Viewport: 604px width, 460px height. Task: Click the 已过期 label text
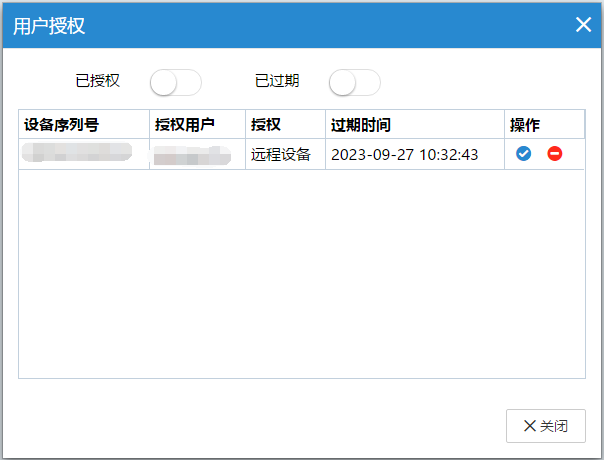click(x=277, y=82)
